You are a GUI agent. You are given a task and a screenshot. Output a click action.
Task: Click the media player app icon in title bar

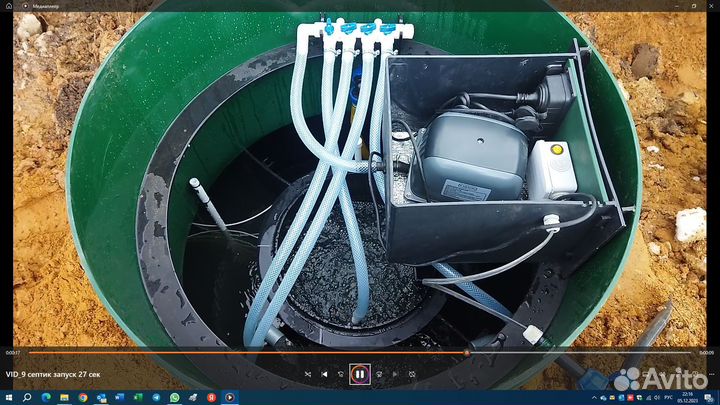pos(25,6)
